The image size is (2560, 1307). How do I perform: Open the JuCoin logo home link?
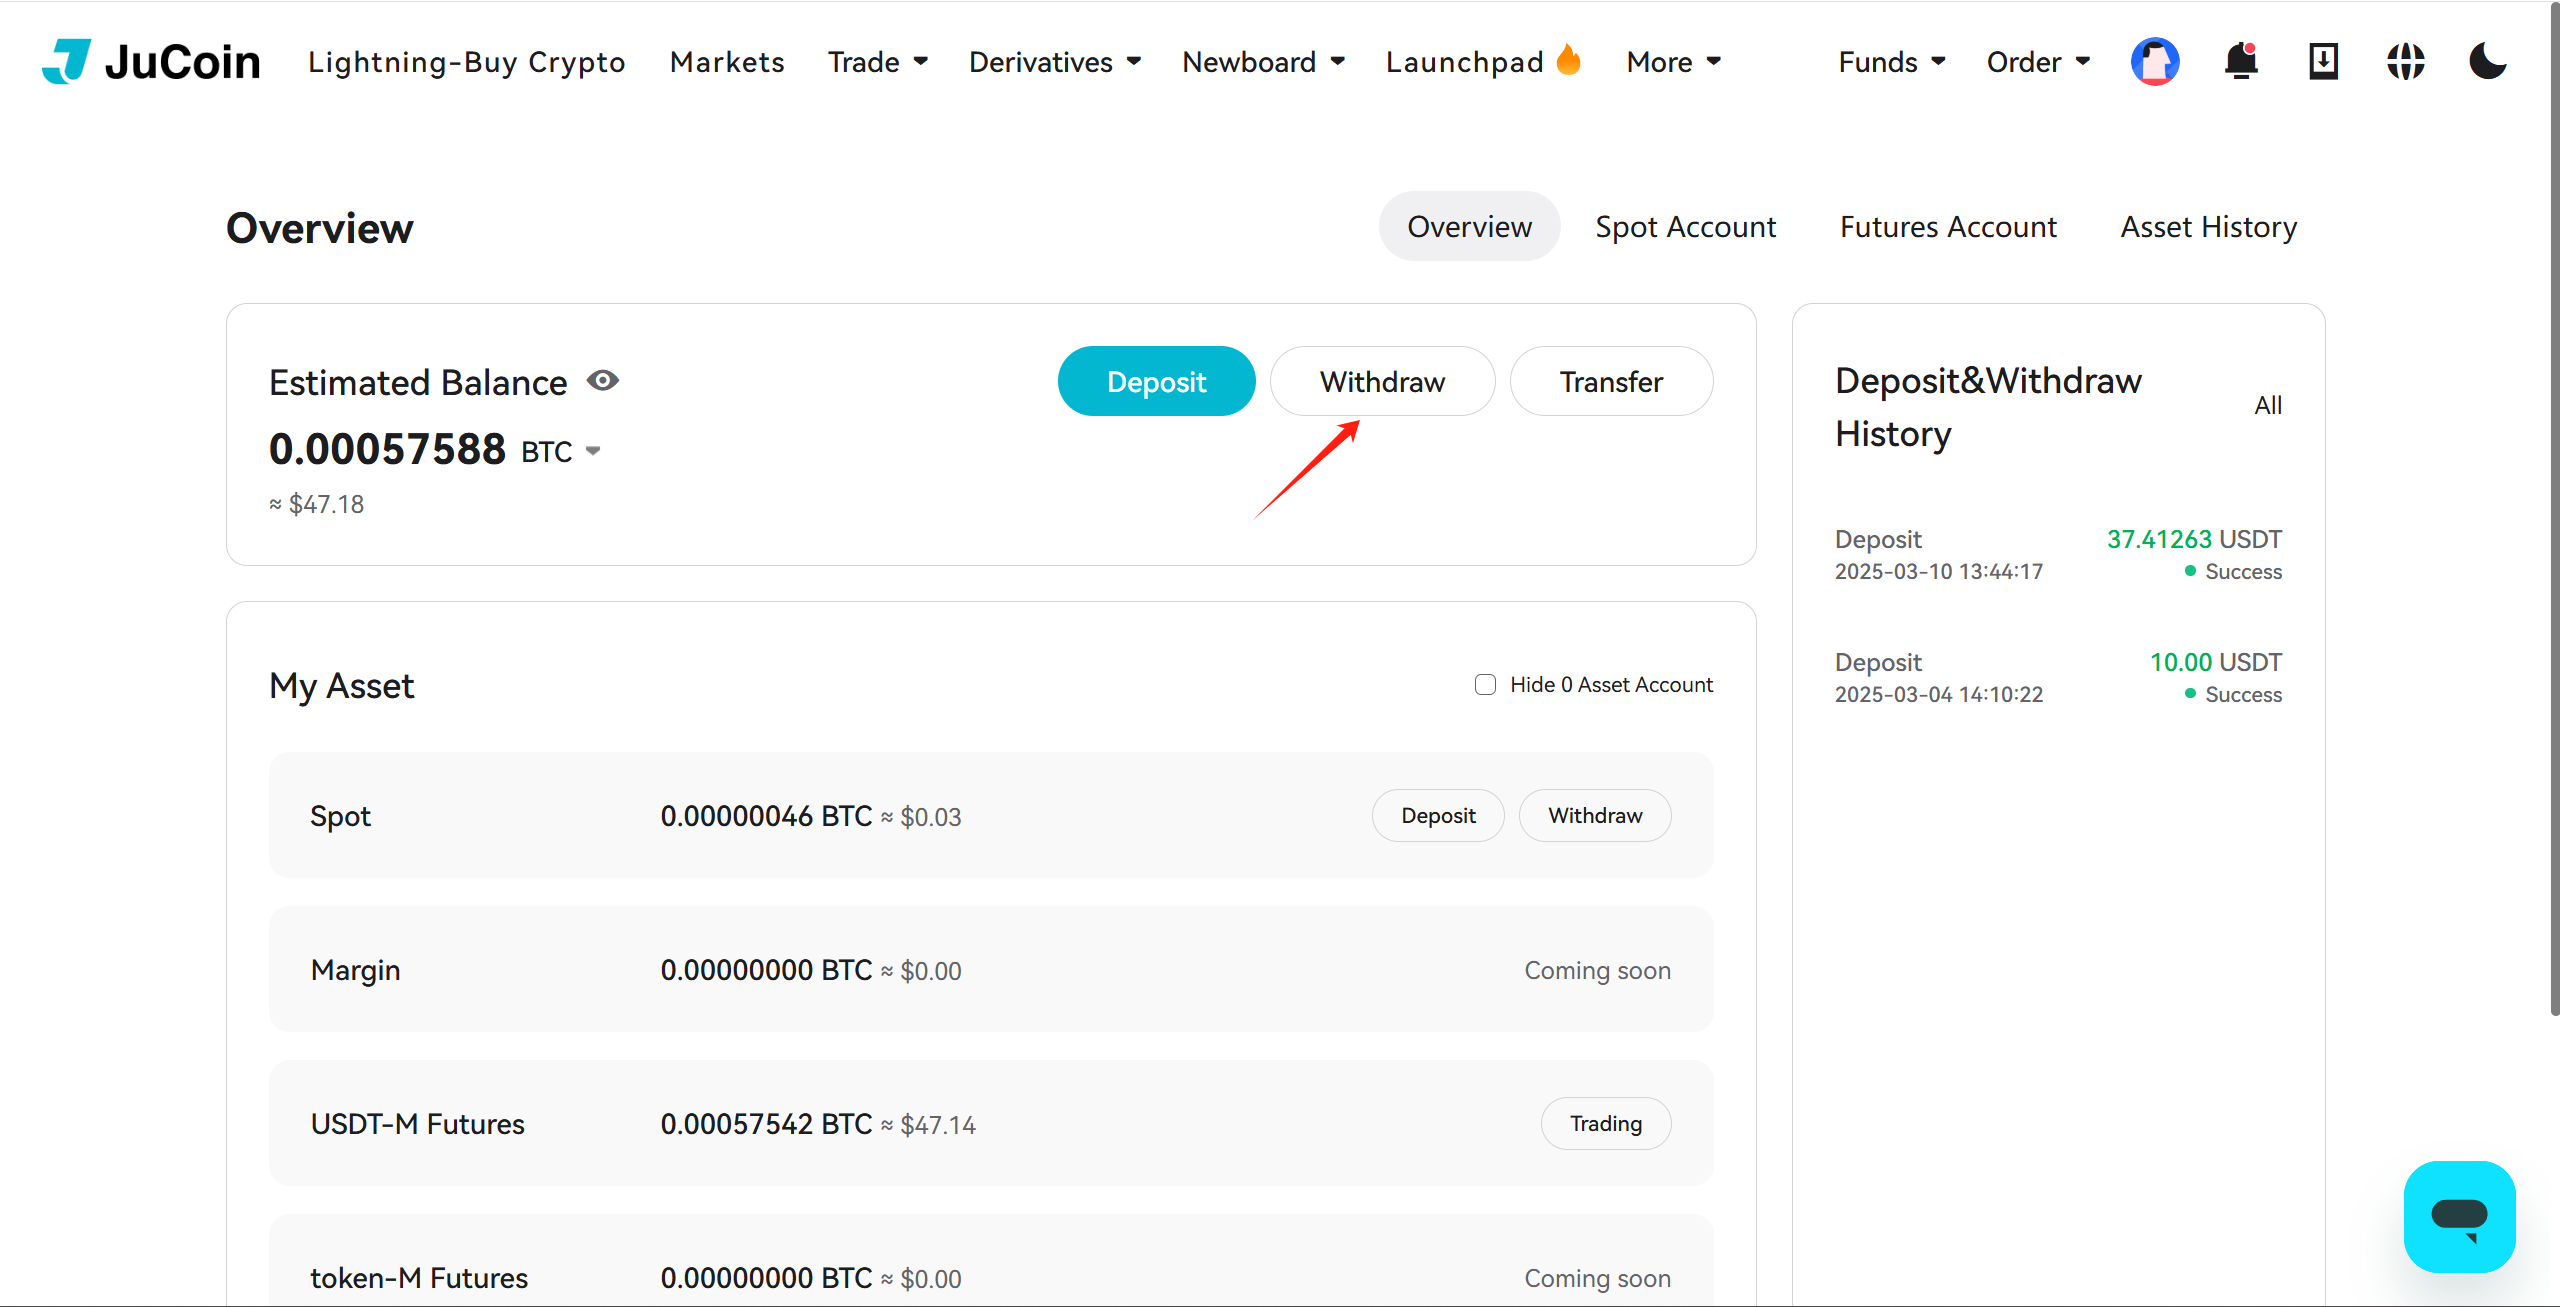coord(151,62)
